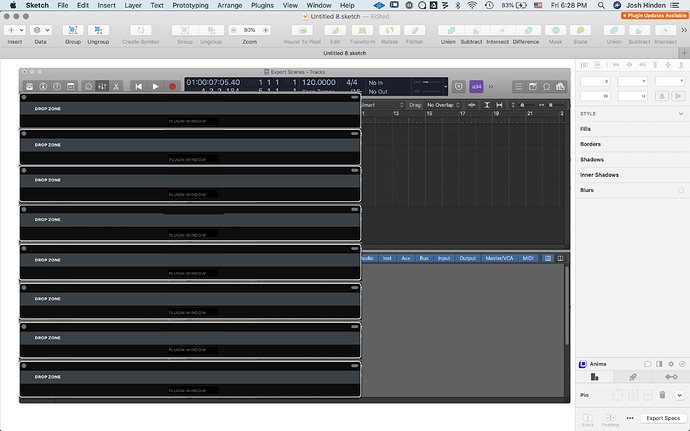Open the Layer menu

[x=132, y=5]
